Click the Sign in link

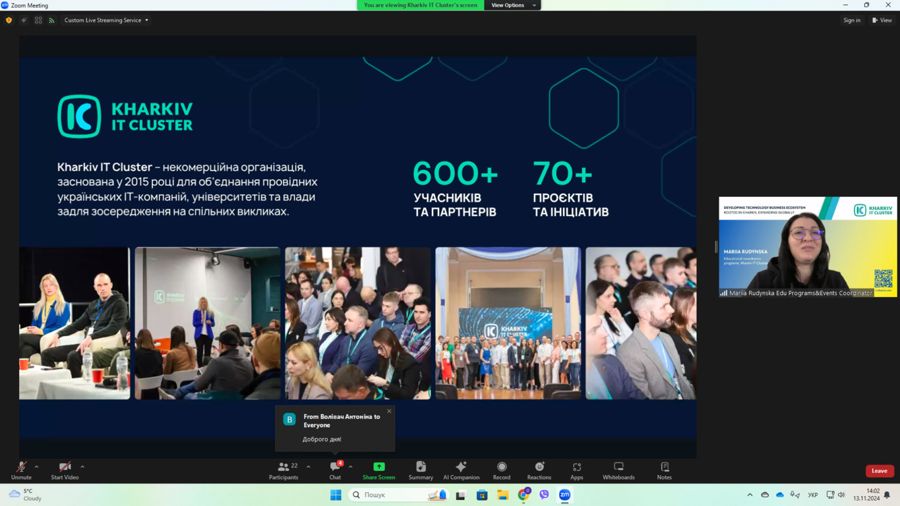[852, 20]
